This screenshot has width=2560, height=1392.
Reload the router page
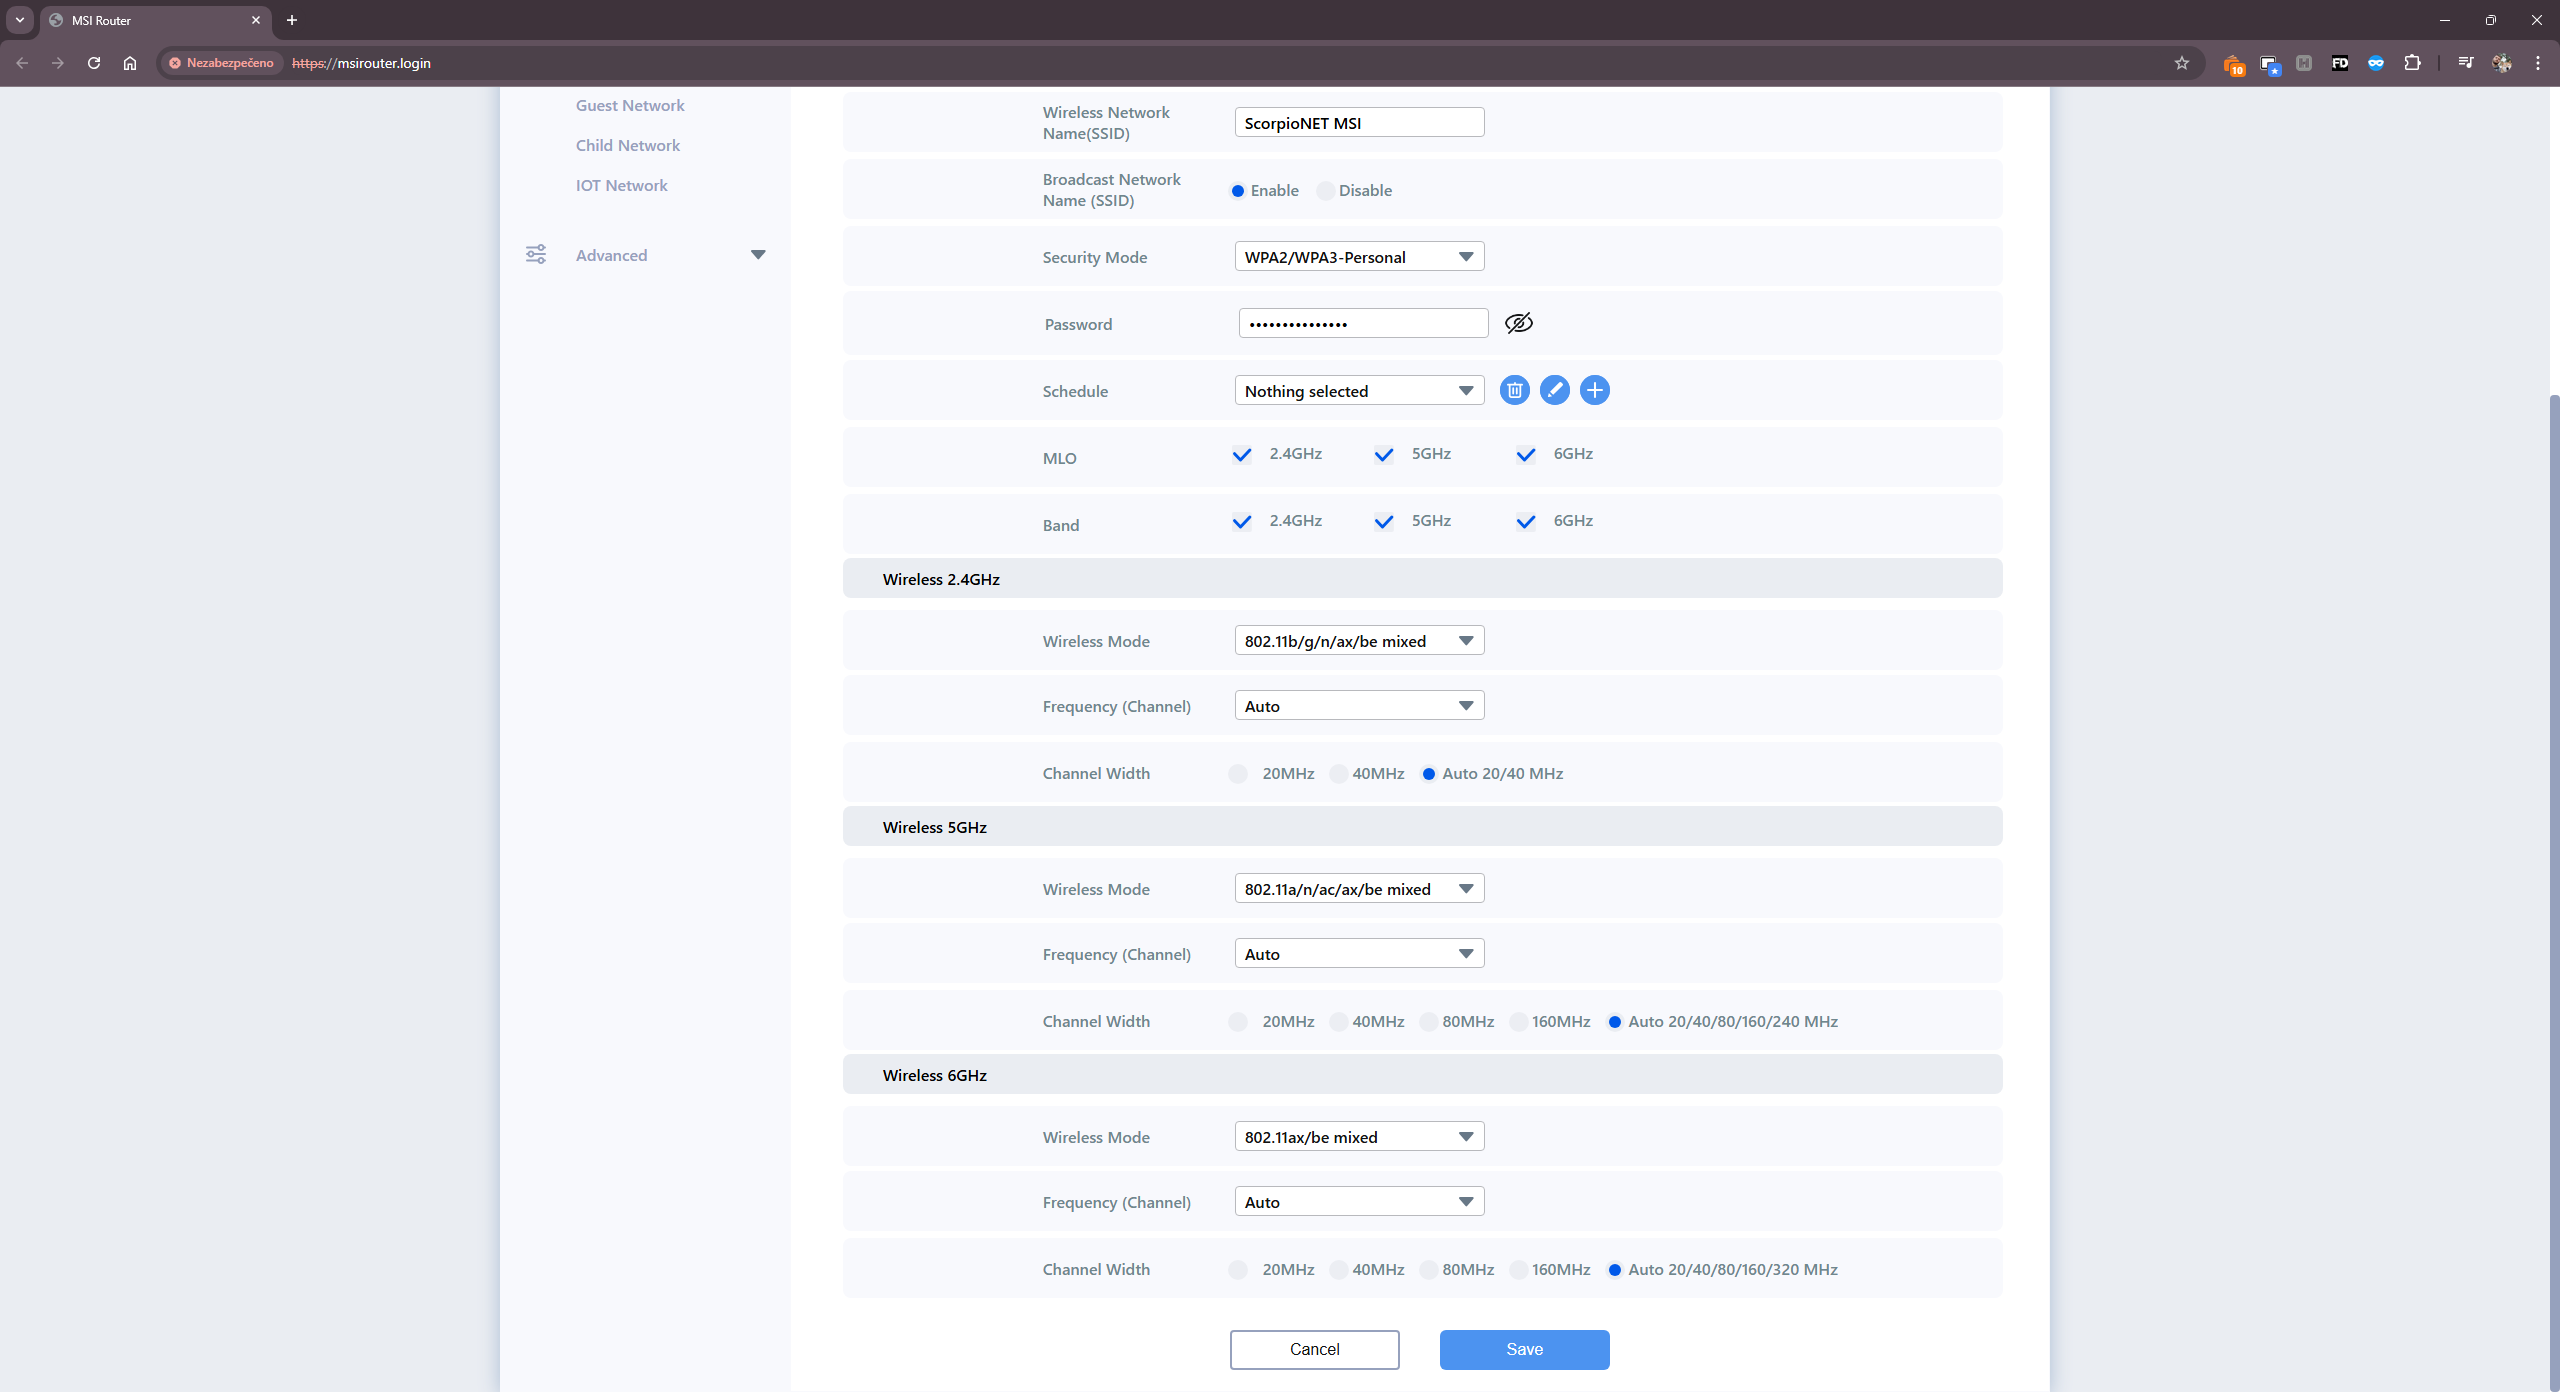tap(94, 63)
